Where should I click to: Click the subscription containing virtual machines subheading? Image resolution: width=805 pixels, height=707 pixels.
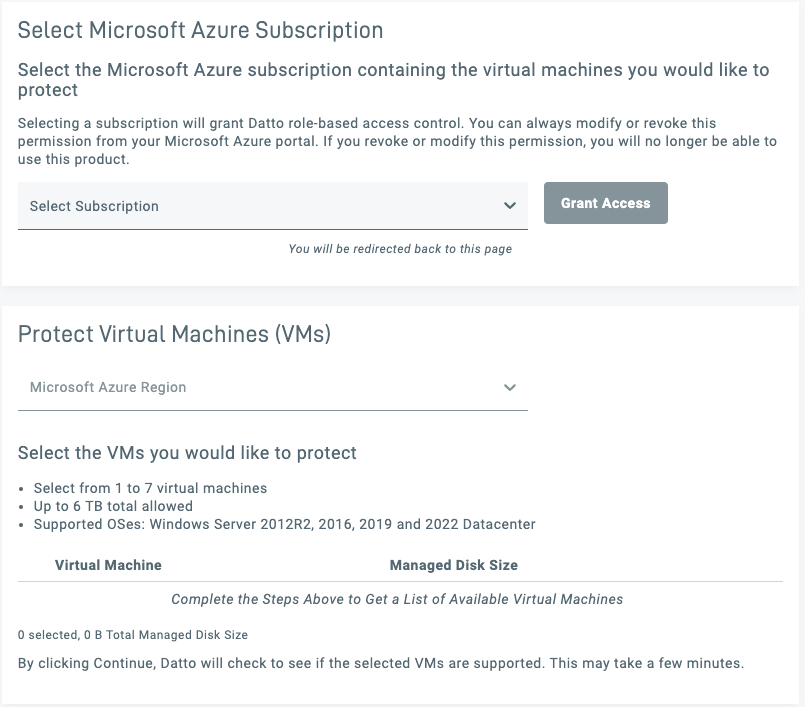coord(394,80)
